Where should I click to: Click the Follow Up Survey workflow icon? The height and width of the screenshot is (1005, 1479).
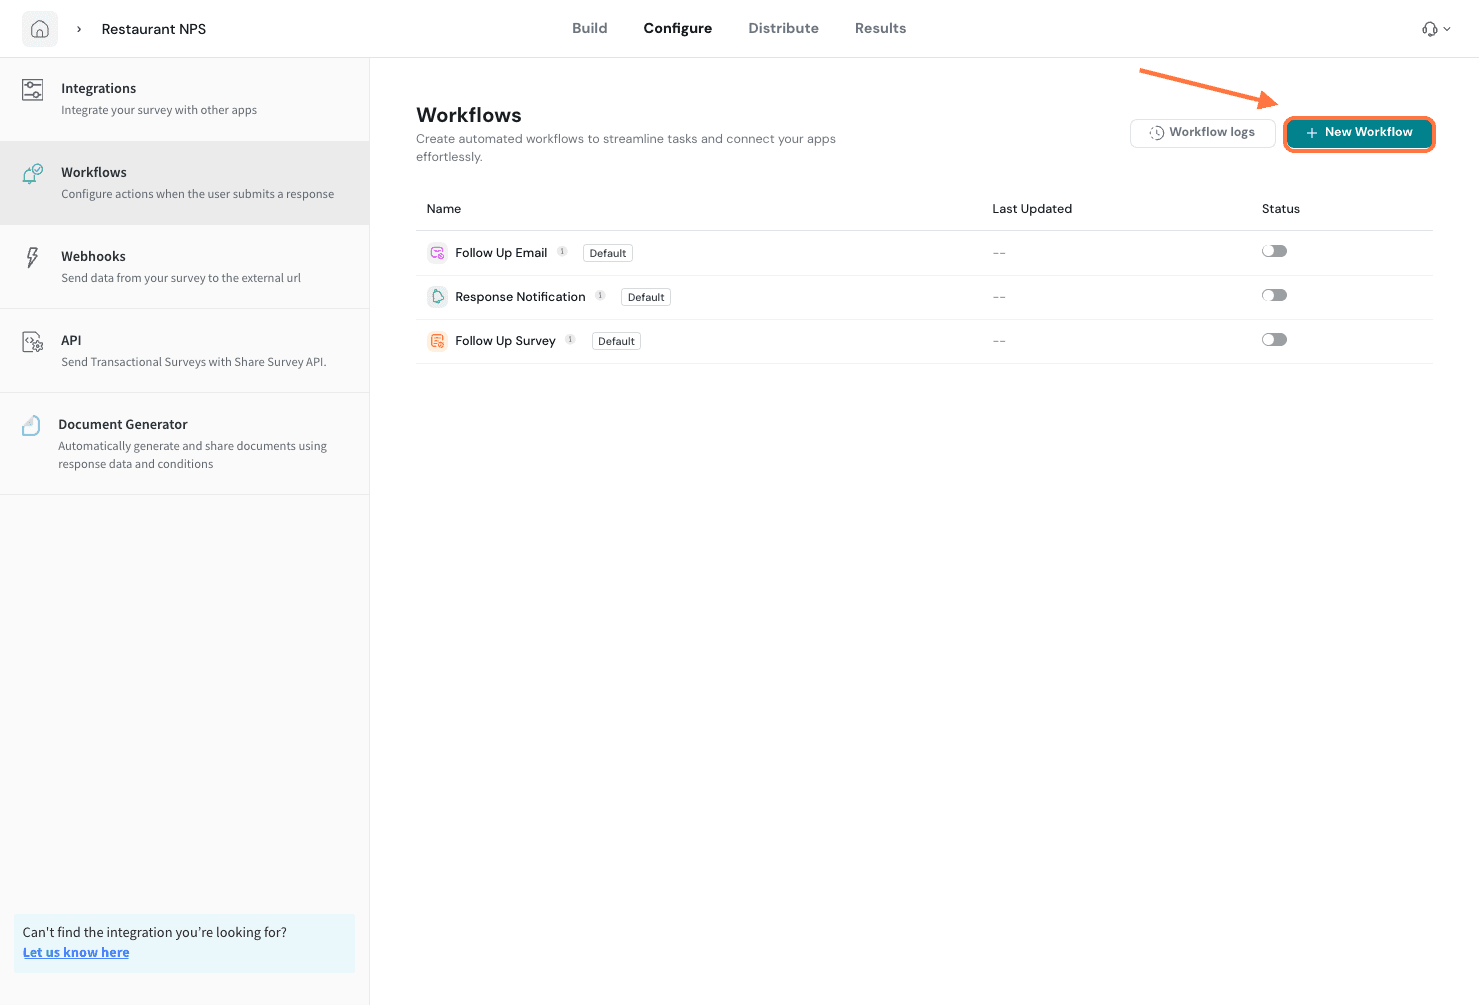(x=437, y=341)
